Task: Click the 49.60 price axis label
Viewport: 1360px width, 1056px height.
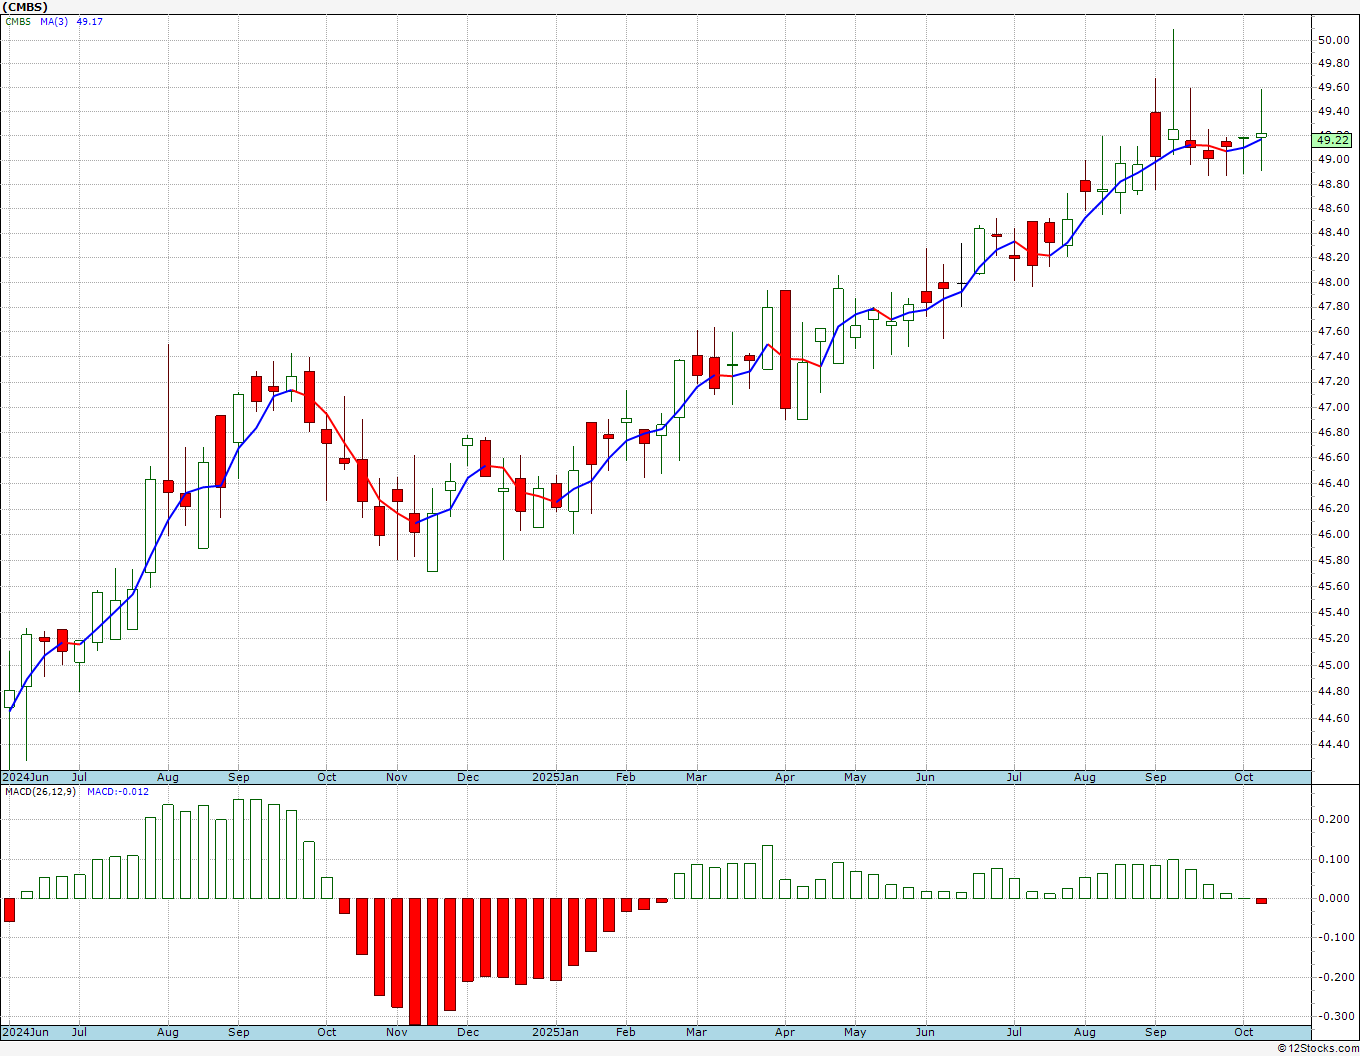Action: [x=1334, y=87]
